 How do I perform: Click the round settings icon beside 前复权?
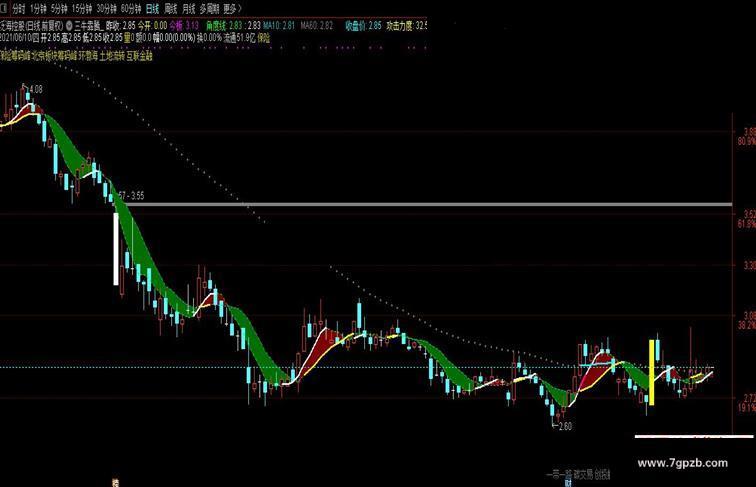coord(69,26)
